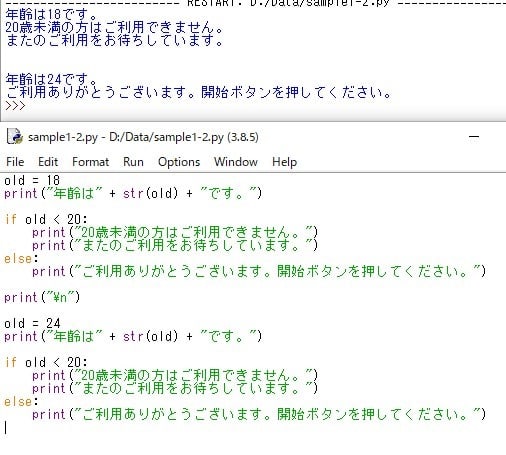Open the File menu
This screenshot has height=455, width=506.
tap(15, 162)
